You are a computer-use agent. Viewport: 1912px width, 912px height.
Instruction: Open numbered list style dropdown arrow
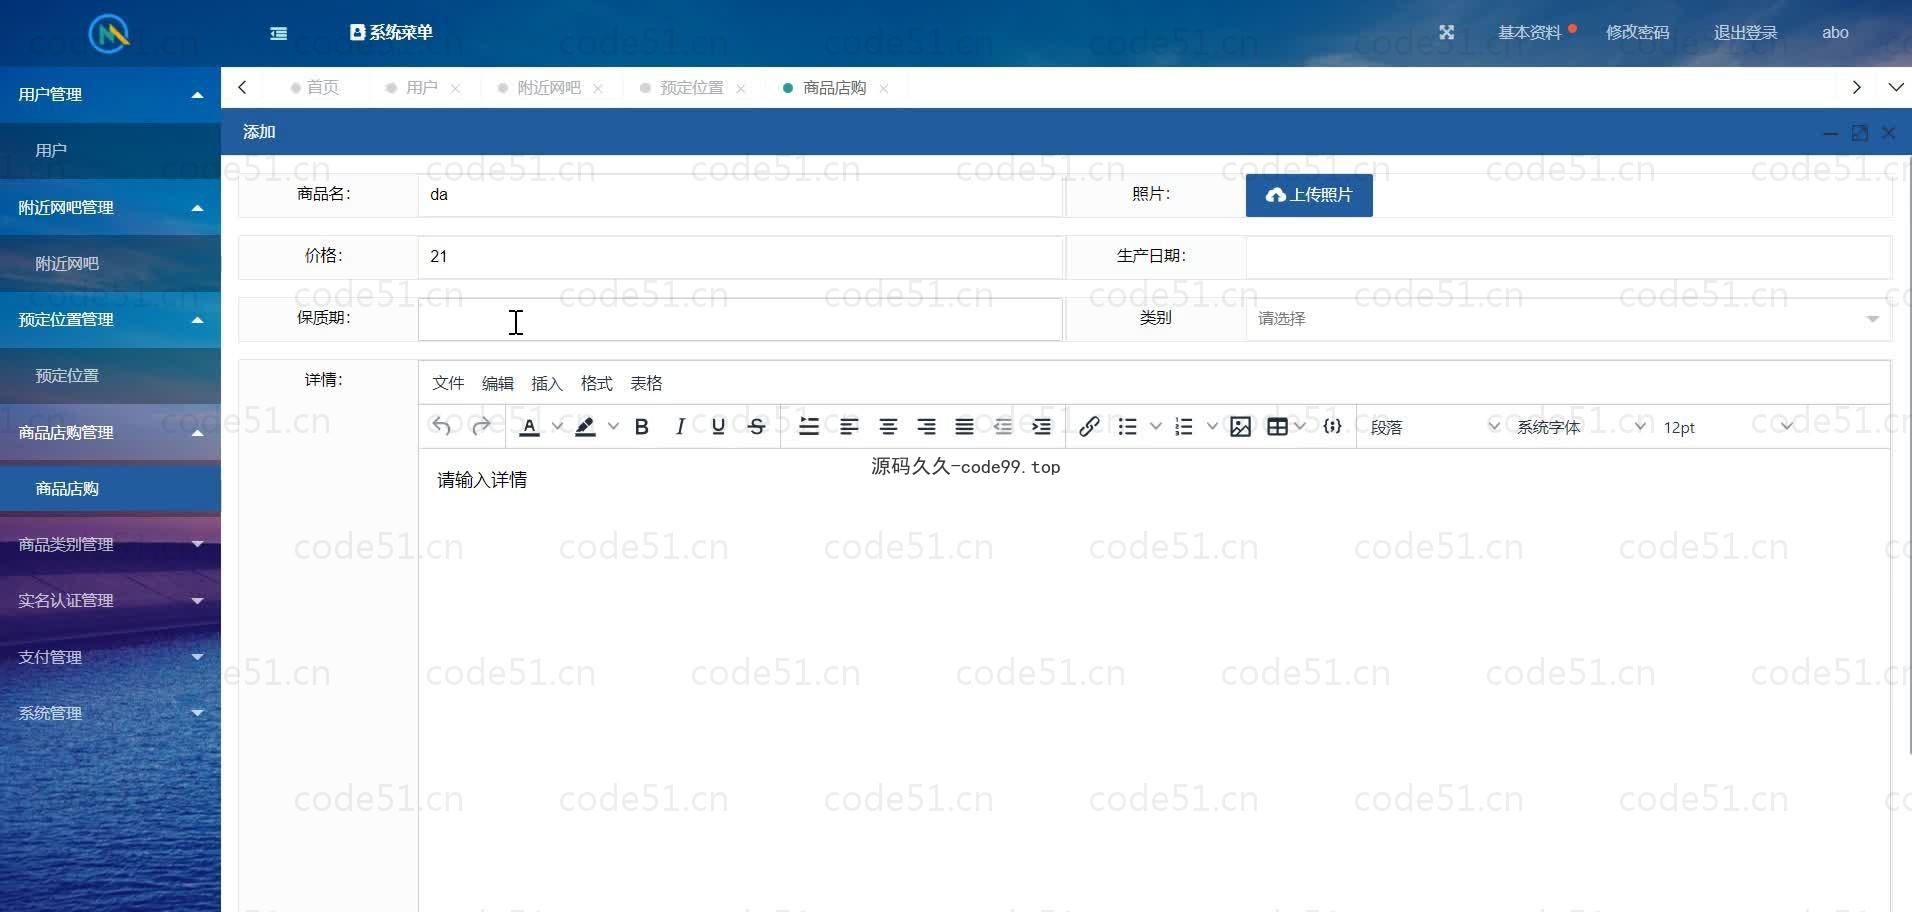pyautogui.click(x=1212, y=427)
